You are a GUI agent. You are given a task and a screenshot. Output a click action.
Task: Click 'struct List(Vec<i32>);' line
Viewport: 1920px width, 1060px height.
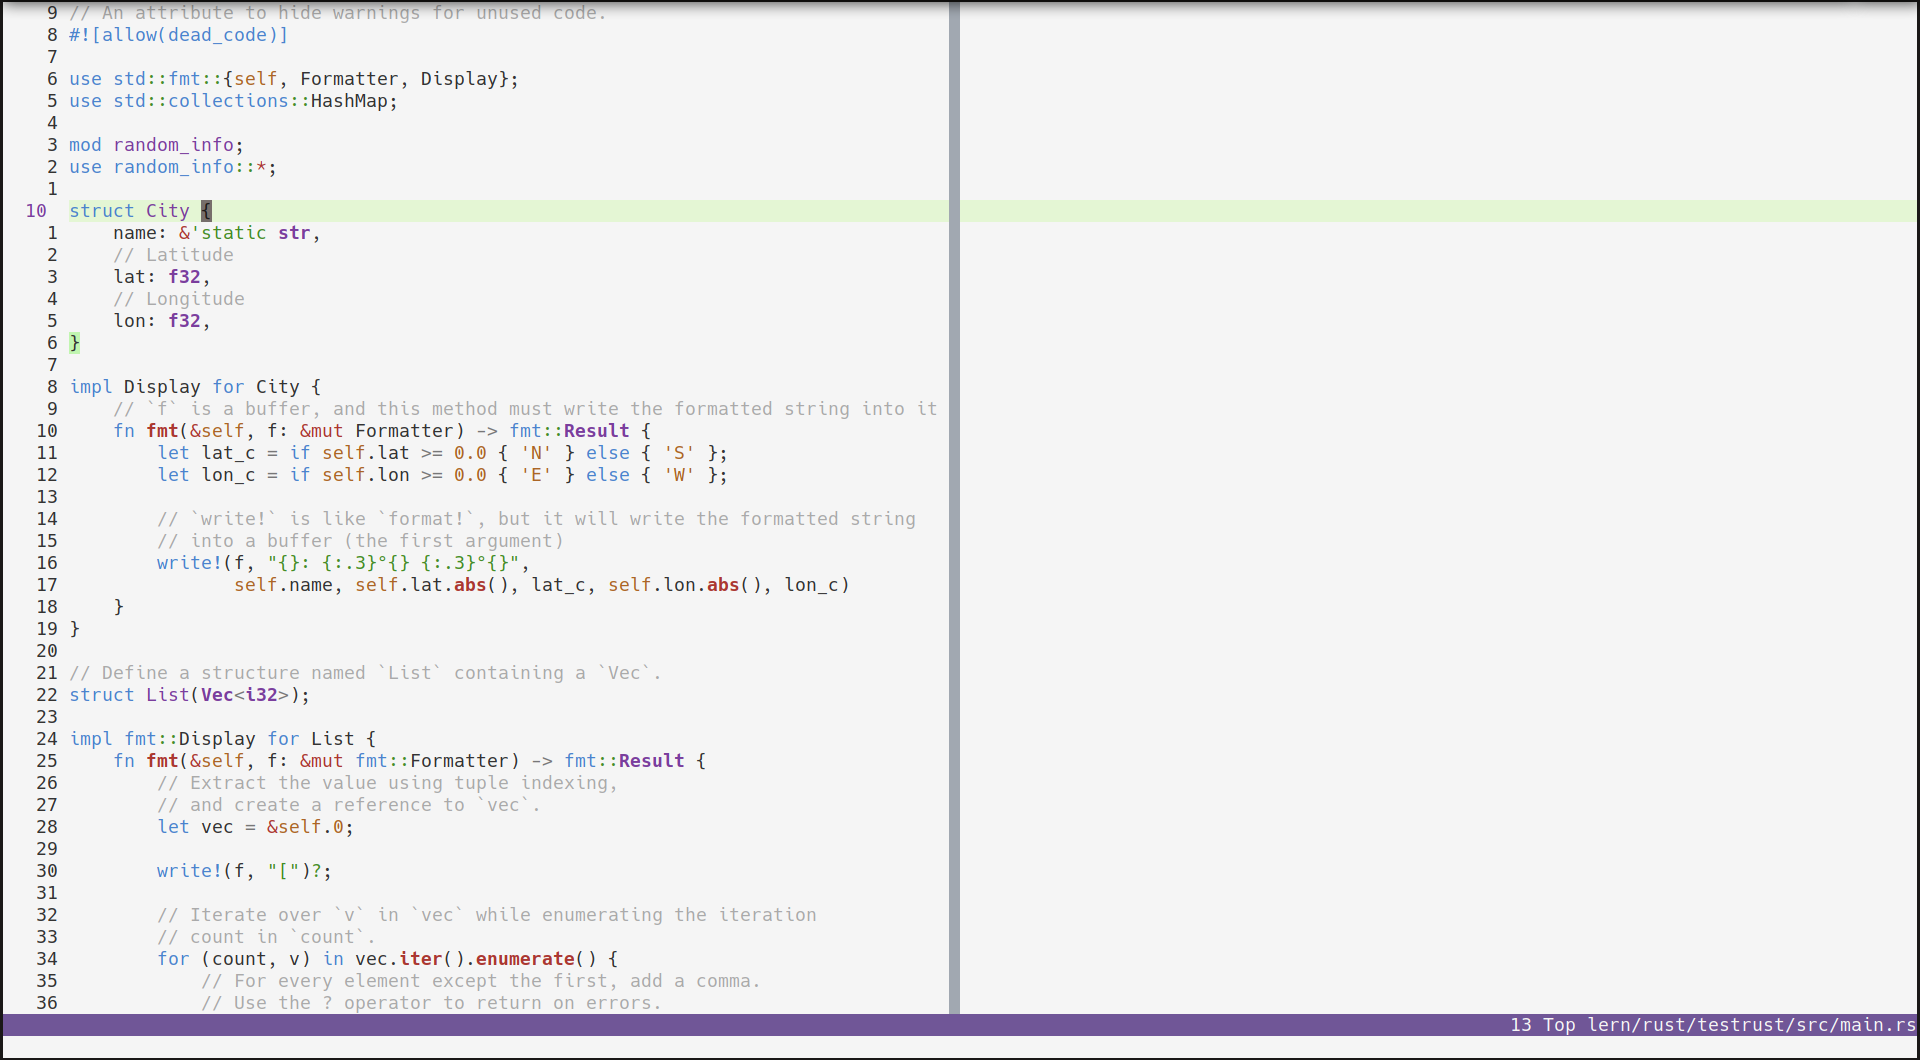pyautogui.click(x=190, y=695)
